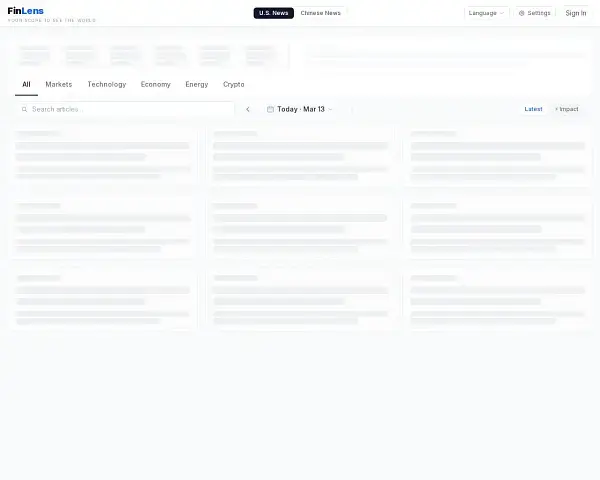Image resolution: width=600 pixels, height=480 pixels.
Task: Open Settings via the gear icon
Action: click(x=521, y=13)
